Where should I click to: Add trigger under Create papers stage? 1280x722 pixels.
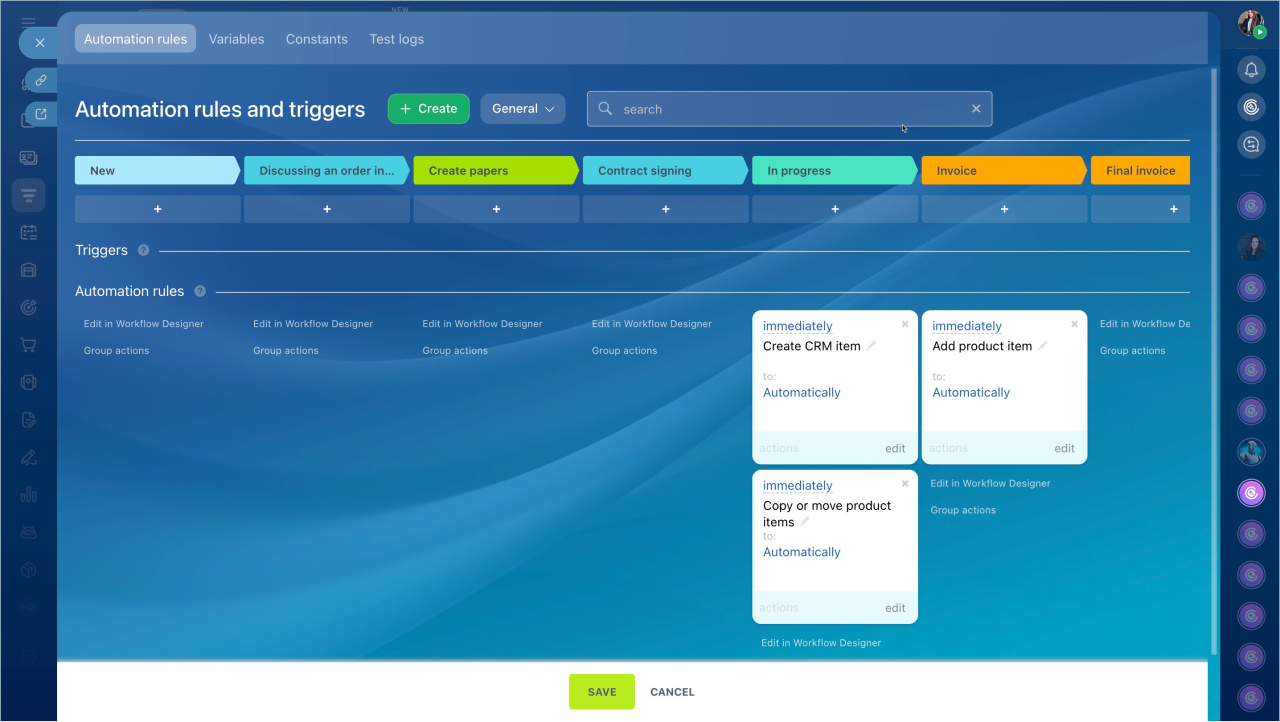point(496,209)
